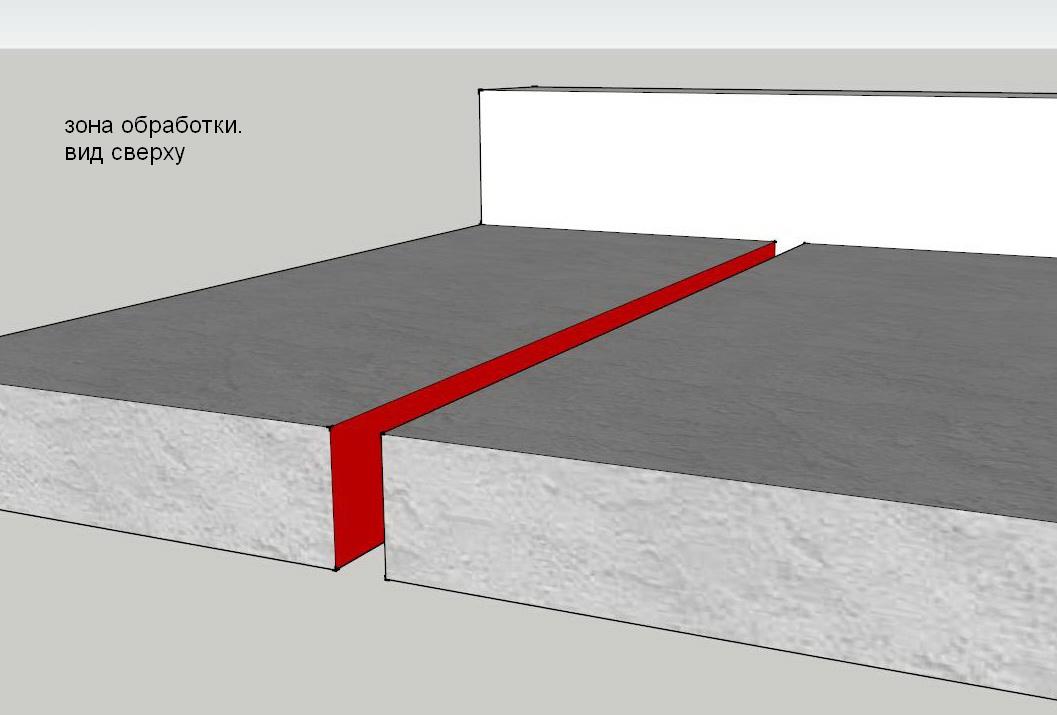This screenshot has width=1057, height=715.
Task: Click the far end of the red strip at the wall
Action: click(775, 243)
